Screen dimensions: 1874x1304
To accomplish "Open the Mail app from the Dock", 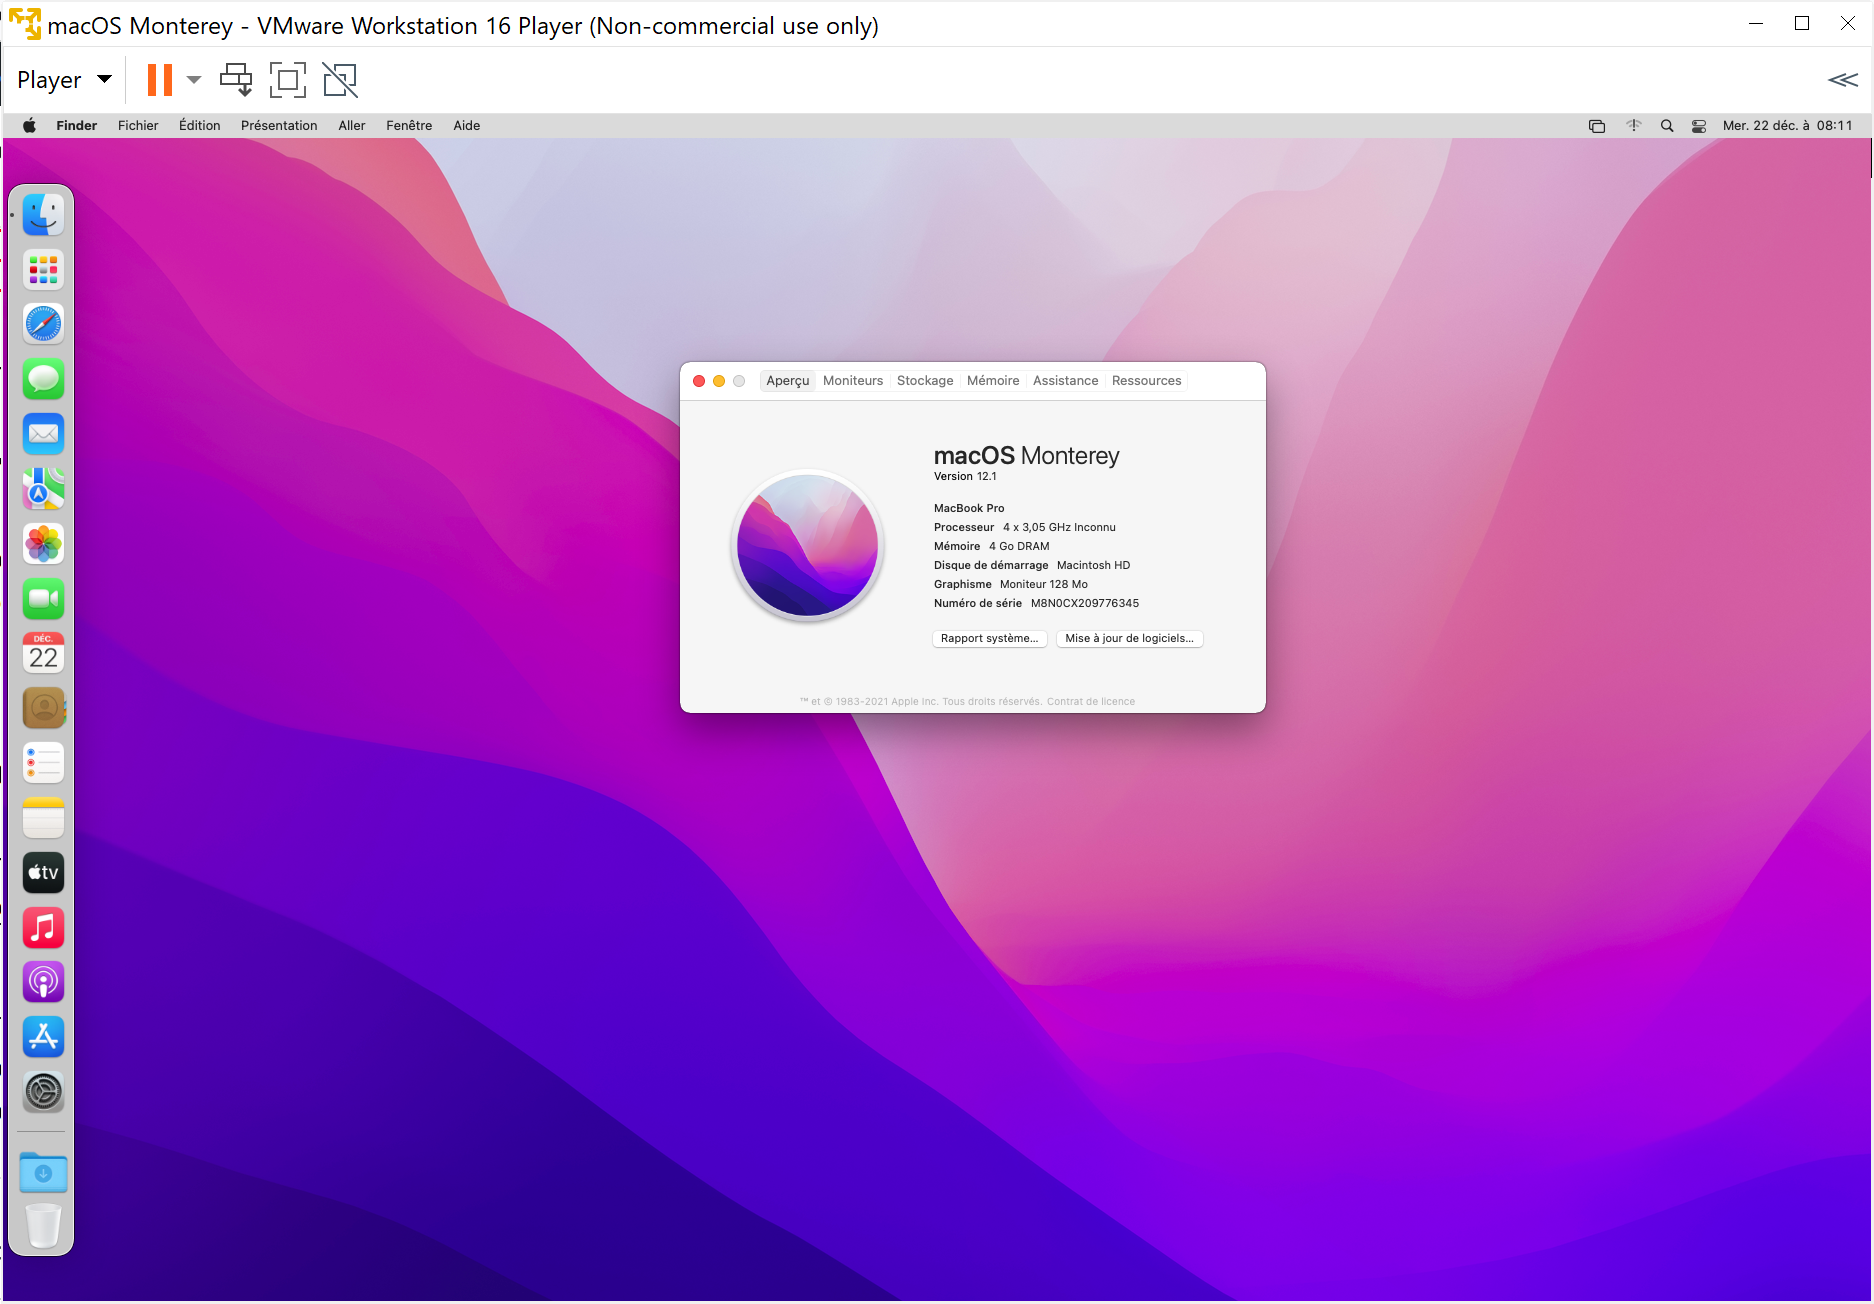I will pyautogui.click(x=42, y=433).
